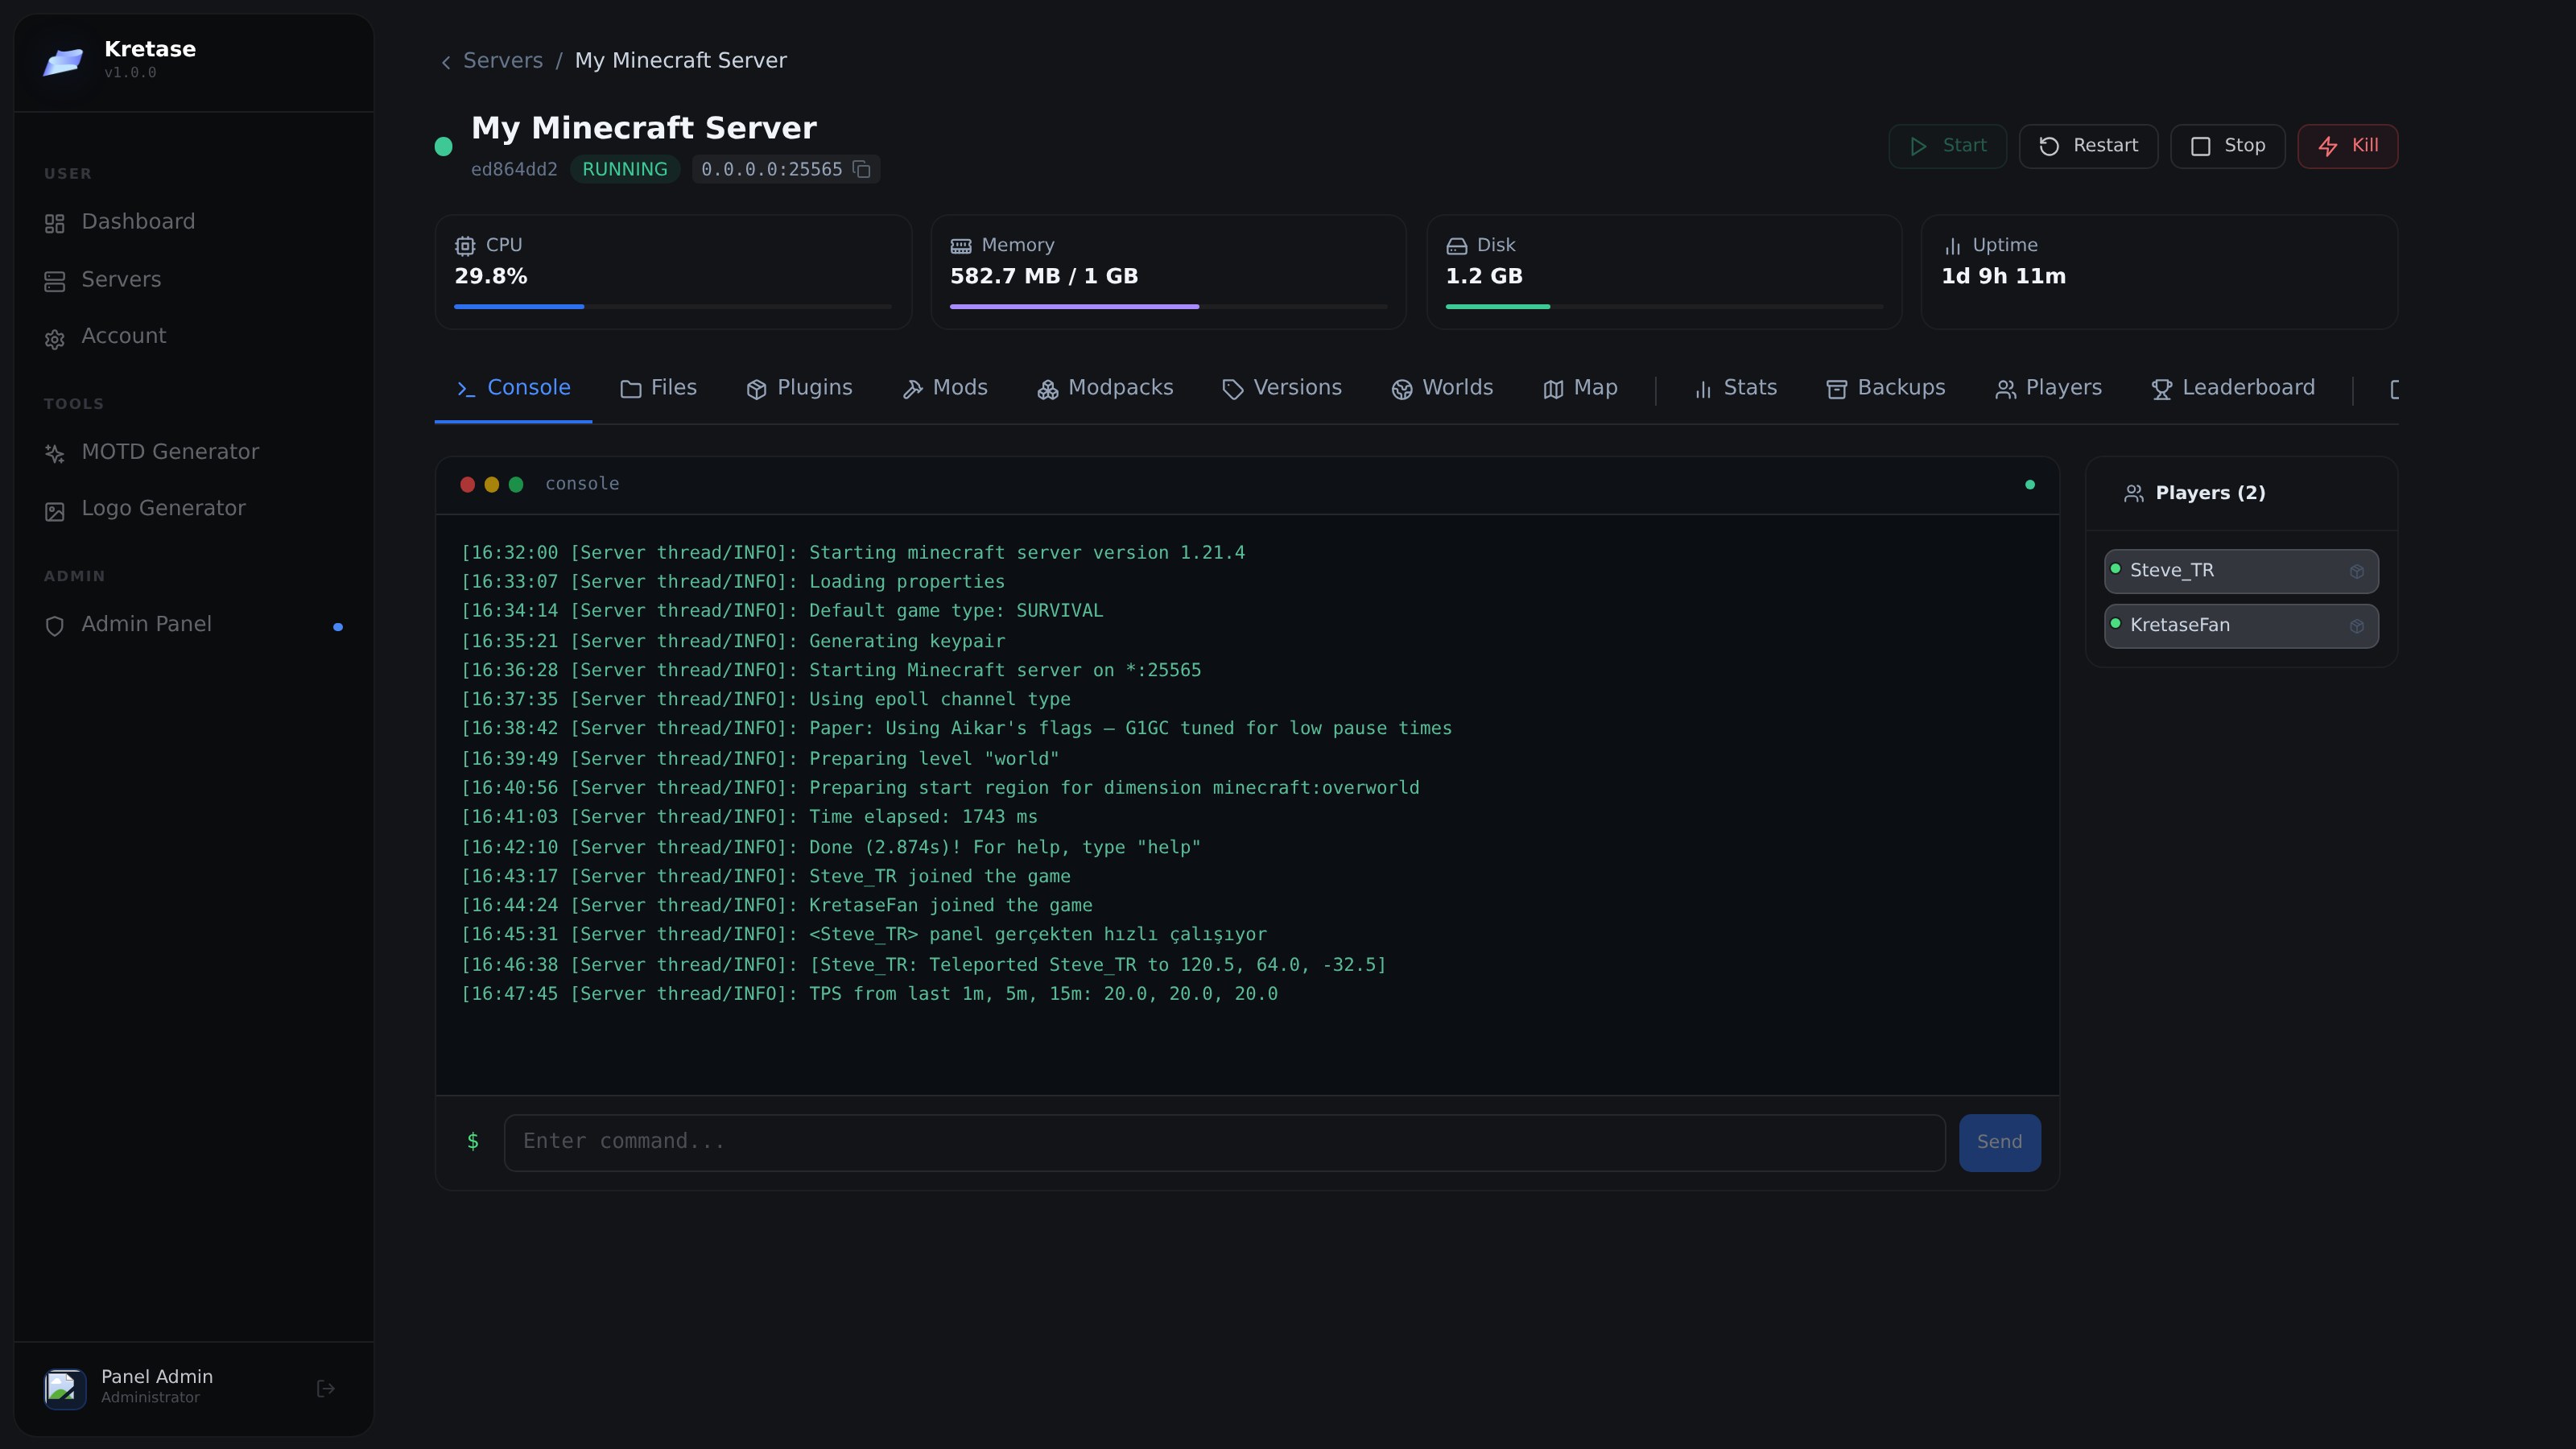Screen dimensions: 2576x1449
Task: Open the Worlds tab
Action: (x=1442, y=388)
